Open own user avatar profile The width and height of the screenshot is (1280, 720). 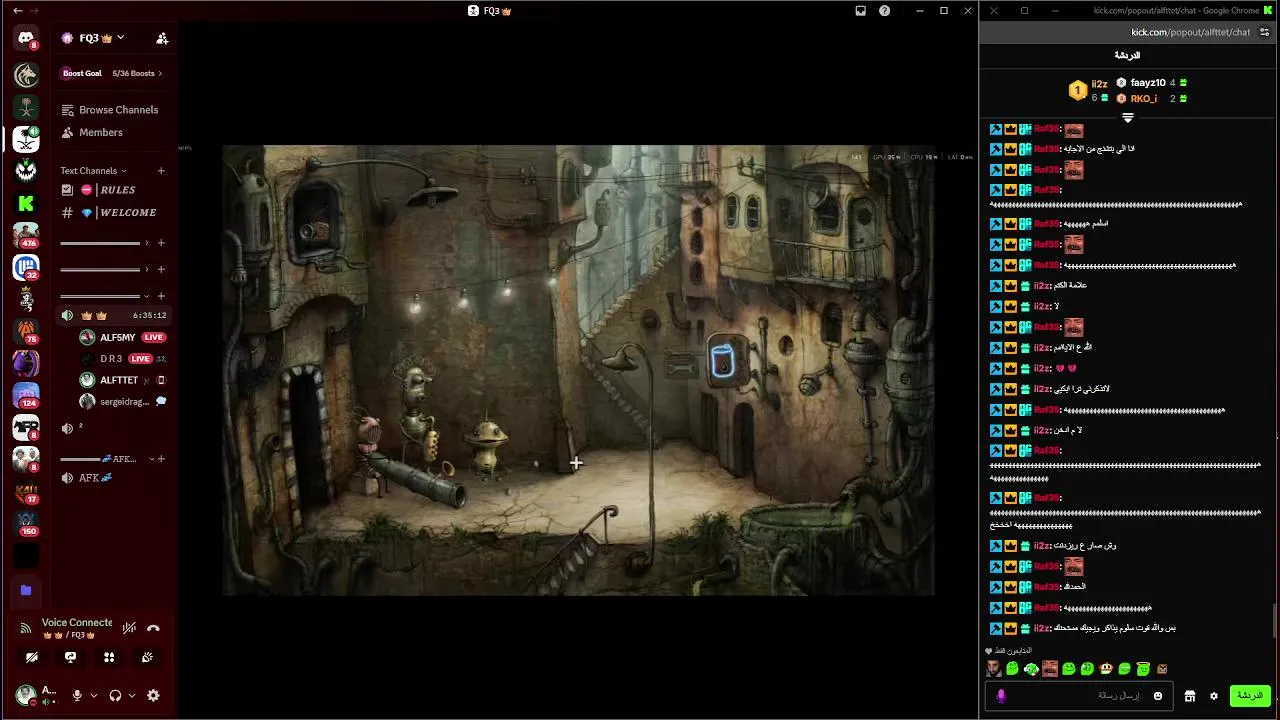26,694
